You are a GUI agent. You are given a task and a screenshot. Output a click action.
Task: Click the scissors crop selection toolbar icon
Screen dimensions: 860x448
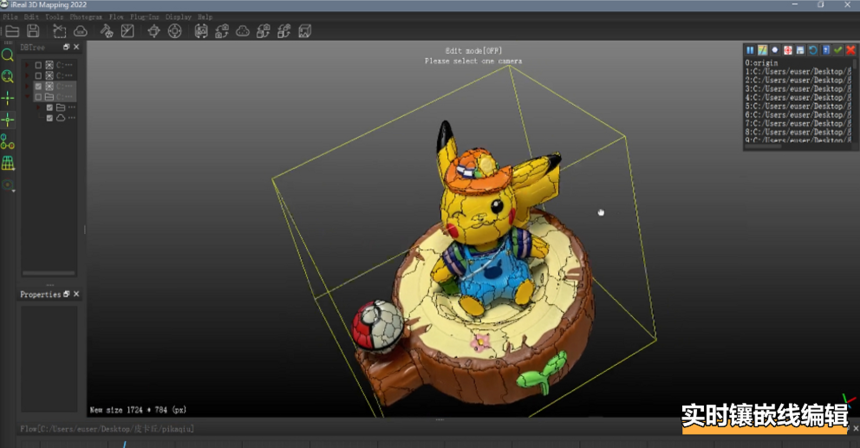point(59,31)
